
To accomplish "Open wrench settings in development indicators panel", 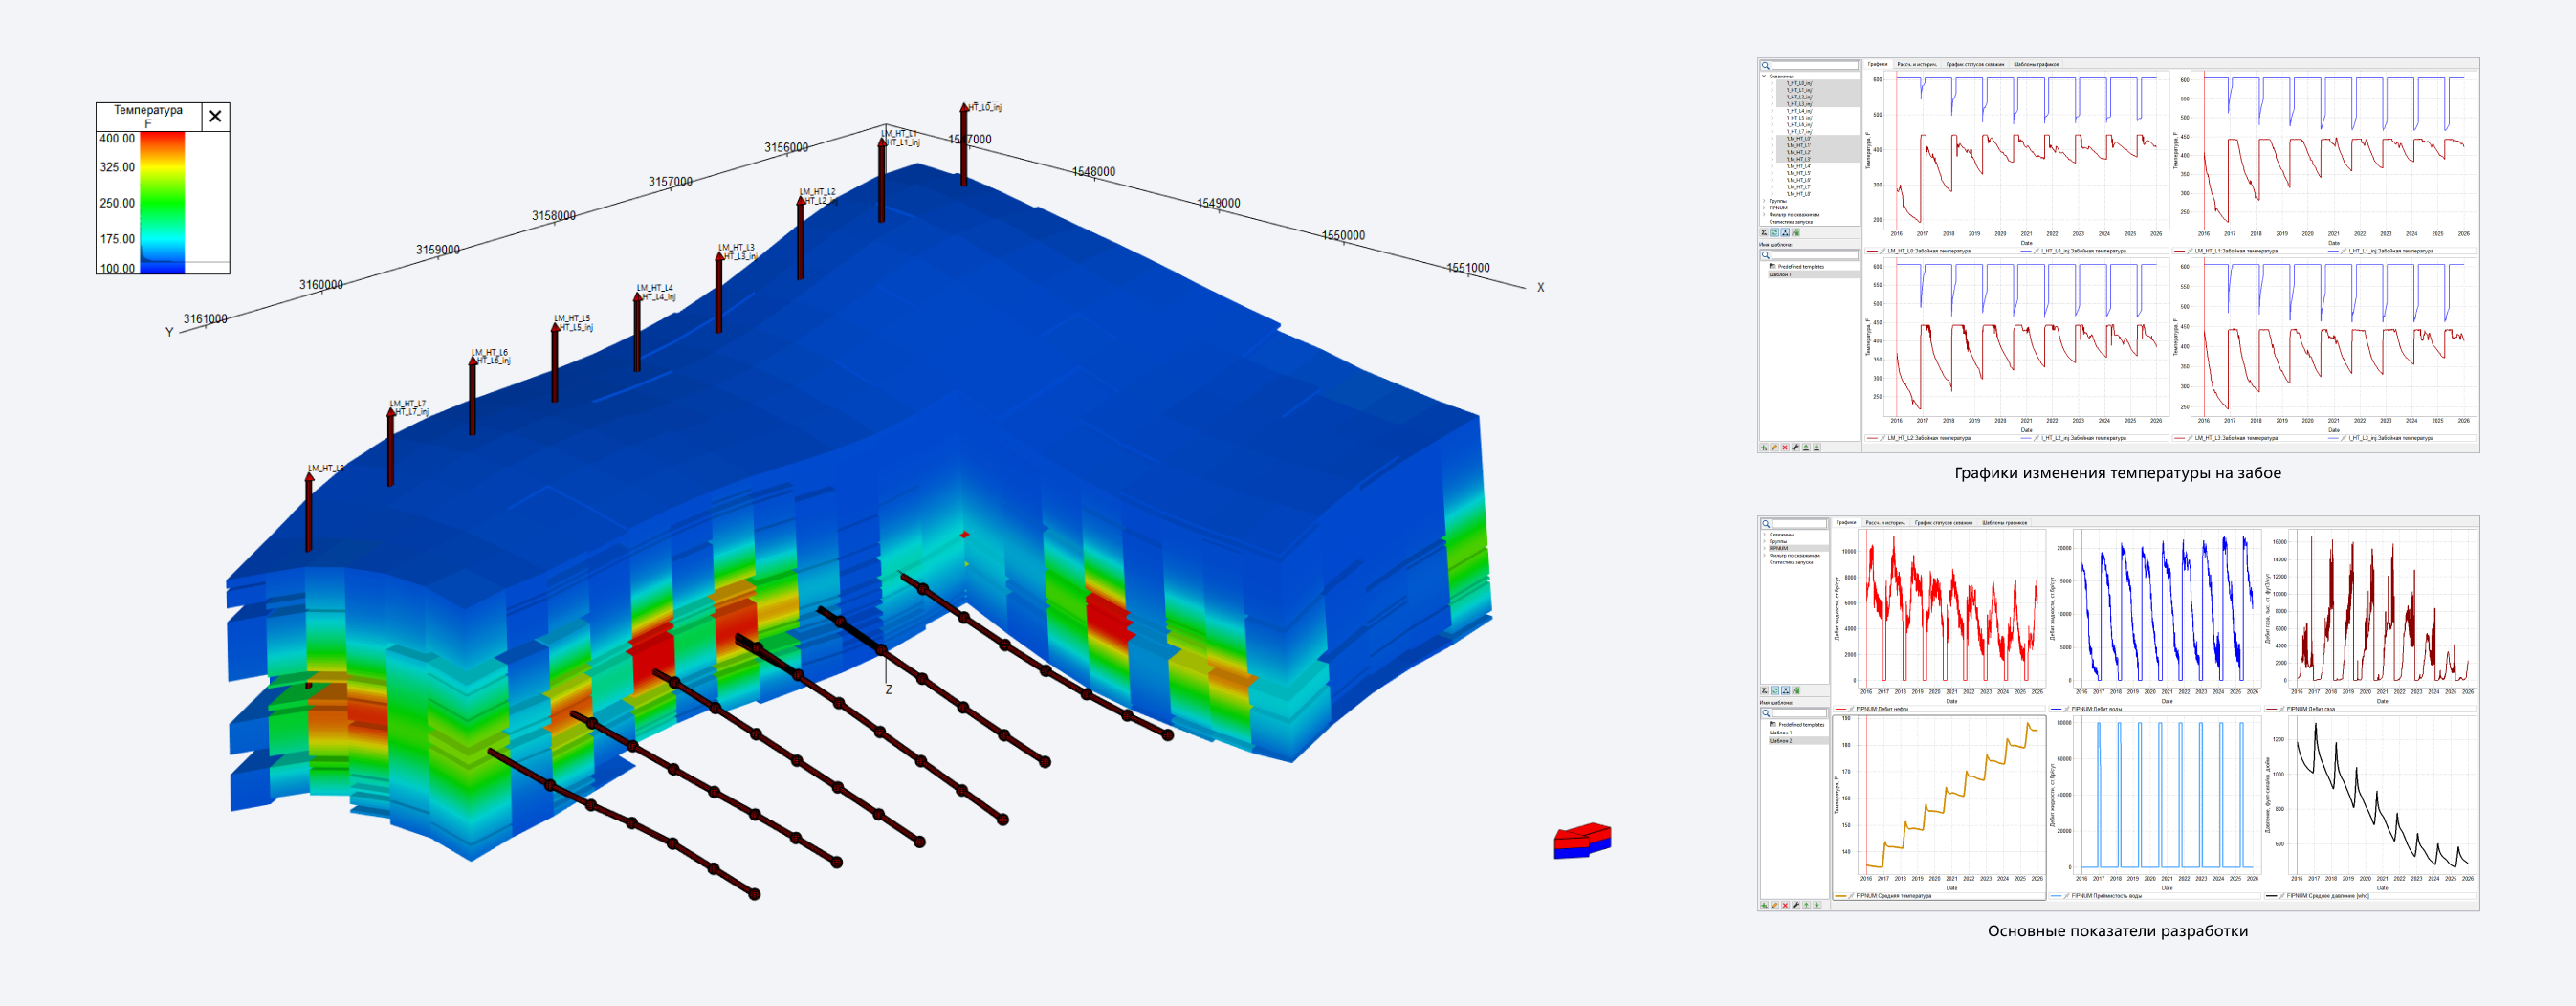I will (1797, 906).
